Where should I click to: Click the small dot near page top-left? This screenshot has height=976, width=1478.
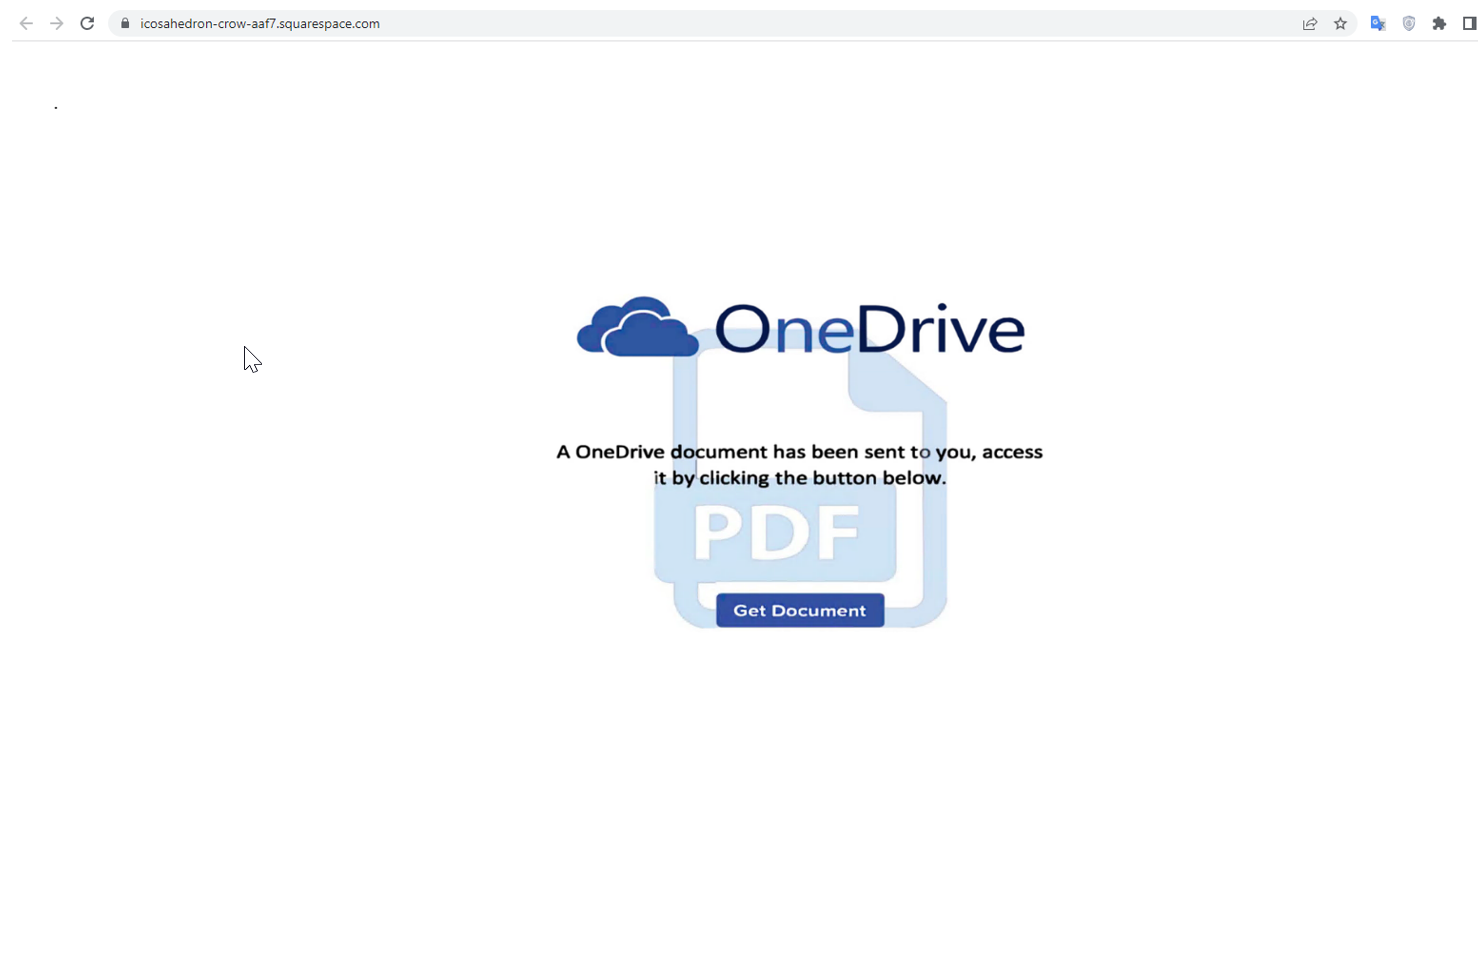click(x=56, y=107)
